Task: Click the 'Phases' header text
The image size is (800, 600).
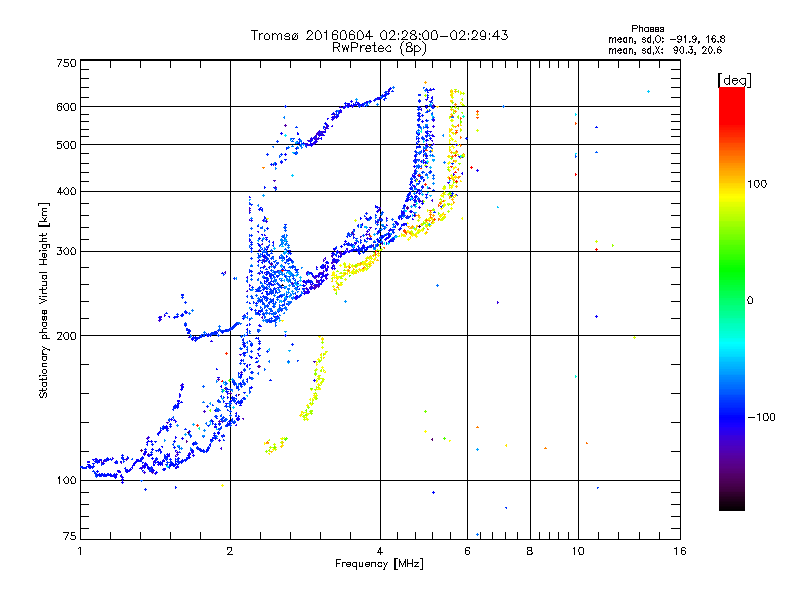Action: (x=647, y=29)
